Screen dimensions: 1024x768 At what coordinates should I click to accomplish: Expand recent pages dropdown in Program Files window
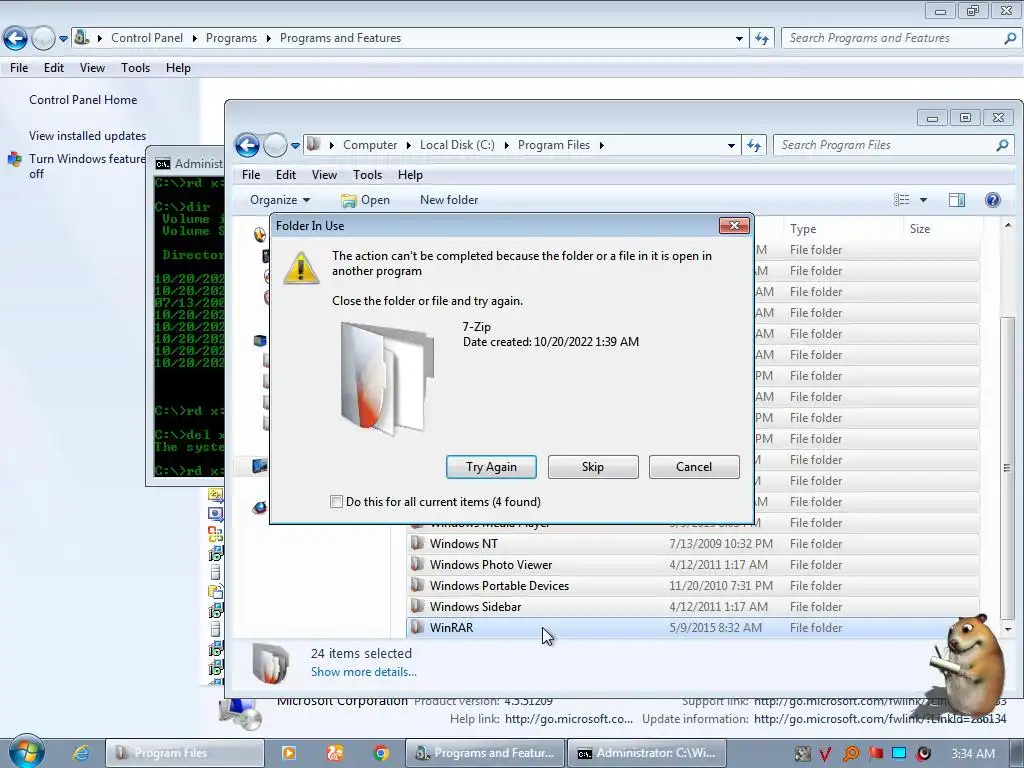pyautogui.click(x=295, y=146)
